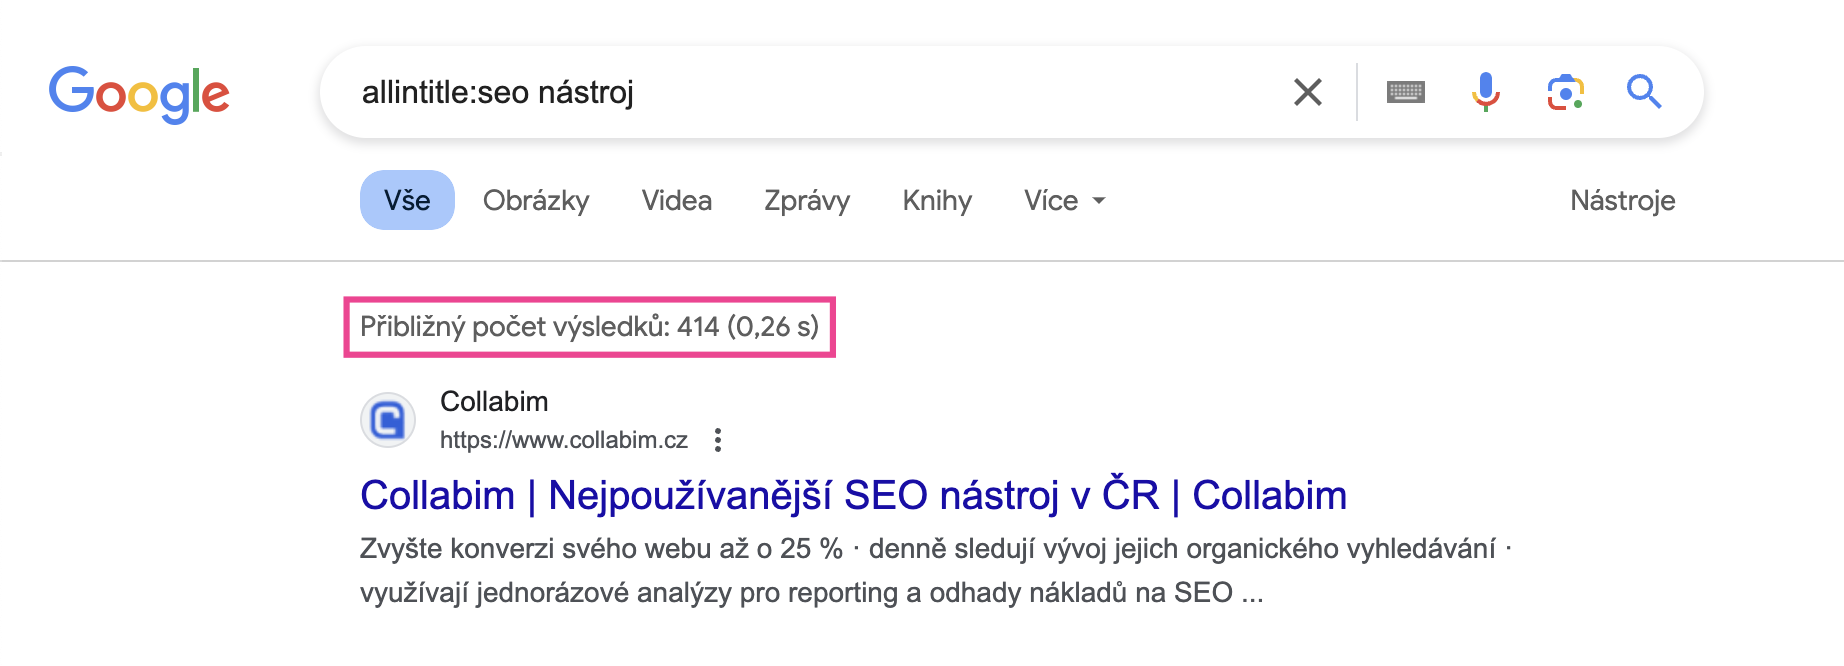The height and width of the screenshot is (666, 1844).
Task: Go to the Knihy tab
Action: coord(936,200)
